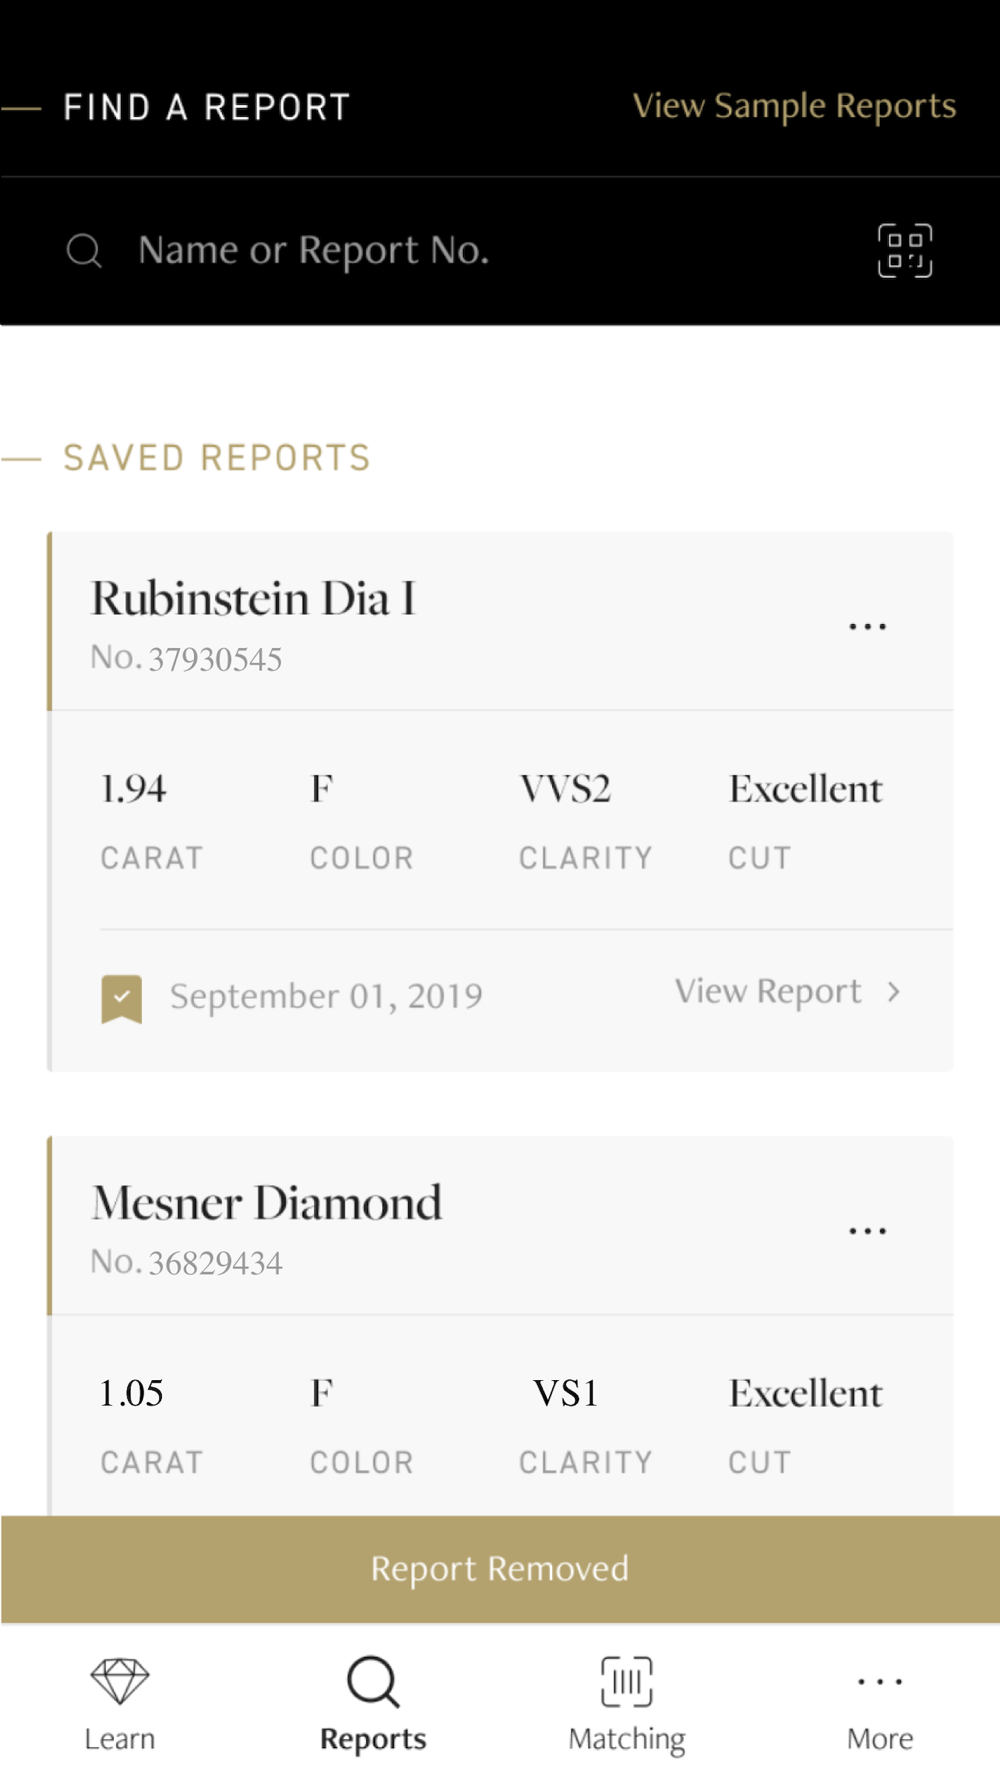Tap the Matching tab label

(627, 1739)
